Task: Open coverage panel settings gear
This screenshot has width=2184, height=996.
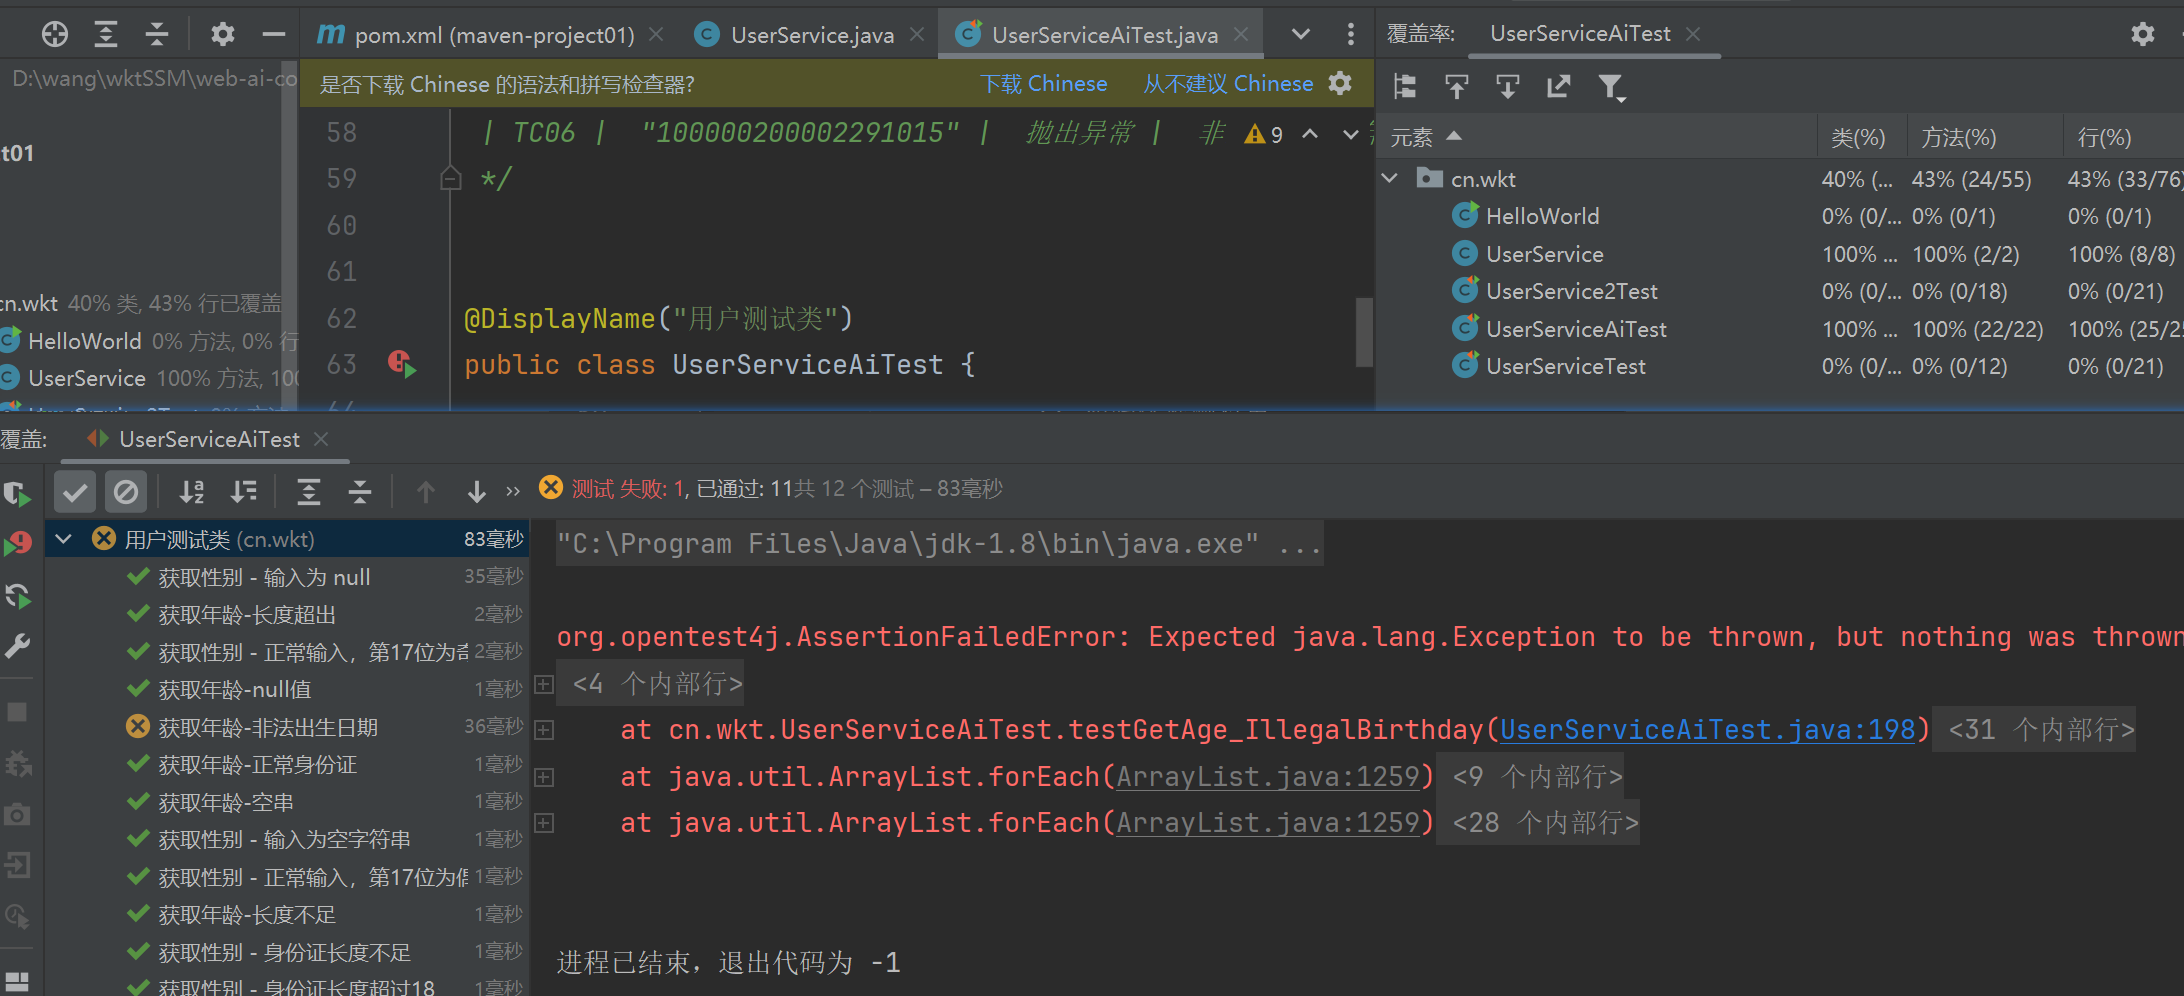Action: tap(2142, 35)
